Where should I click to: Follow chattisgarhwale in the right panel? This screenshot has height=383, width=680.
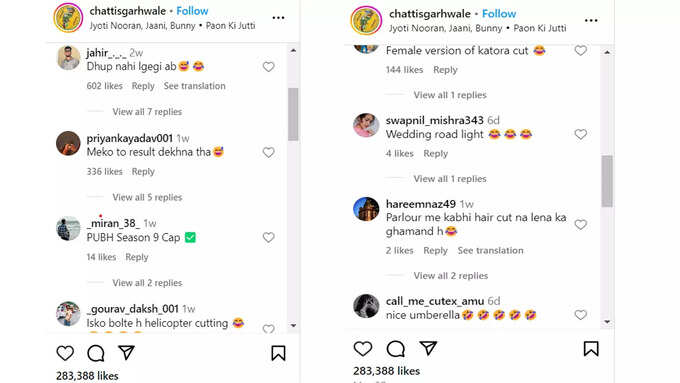pyautogui.click(x=499, y=14)
